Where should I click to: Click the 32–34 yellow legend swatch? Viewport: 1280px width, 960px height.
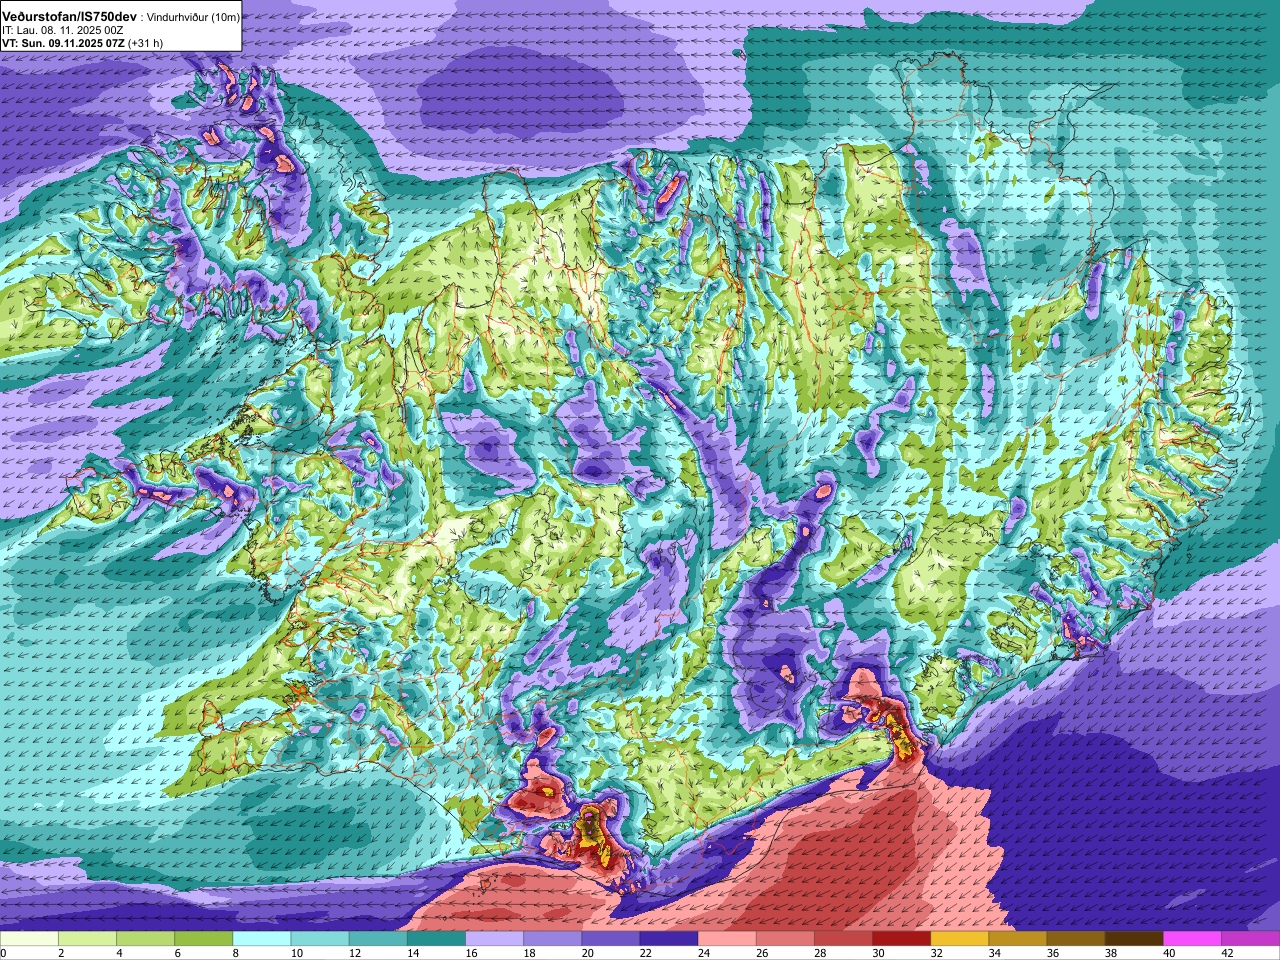pos(960,939)
